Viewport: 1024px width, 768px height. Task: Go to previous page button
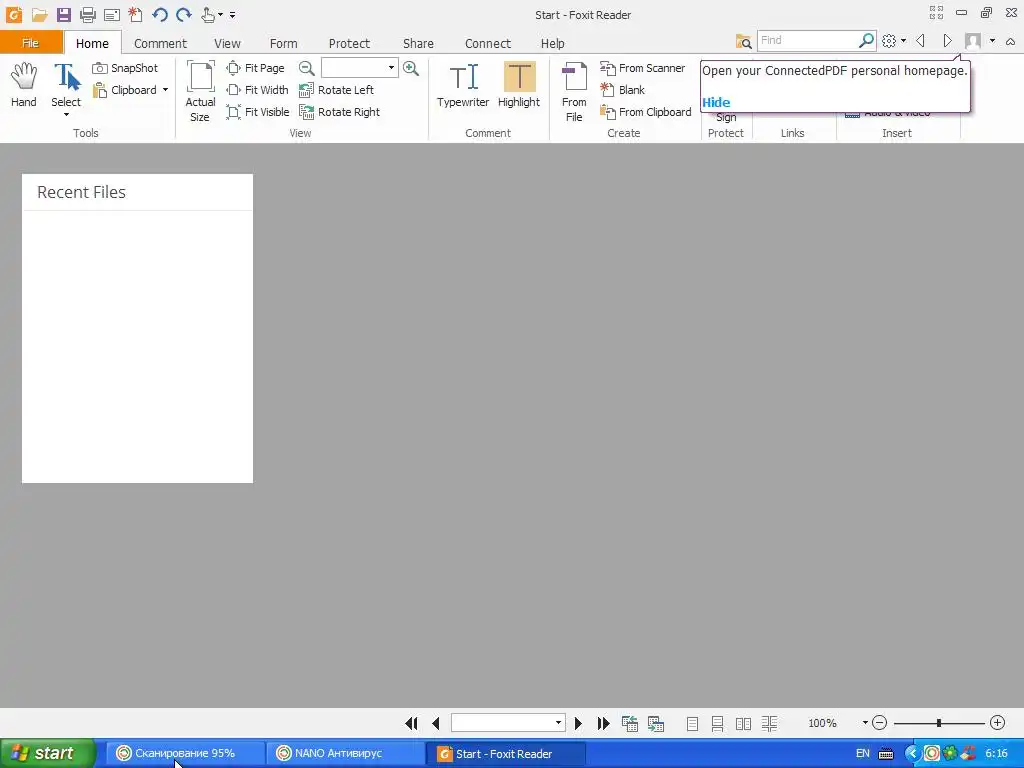point(436,723)
